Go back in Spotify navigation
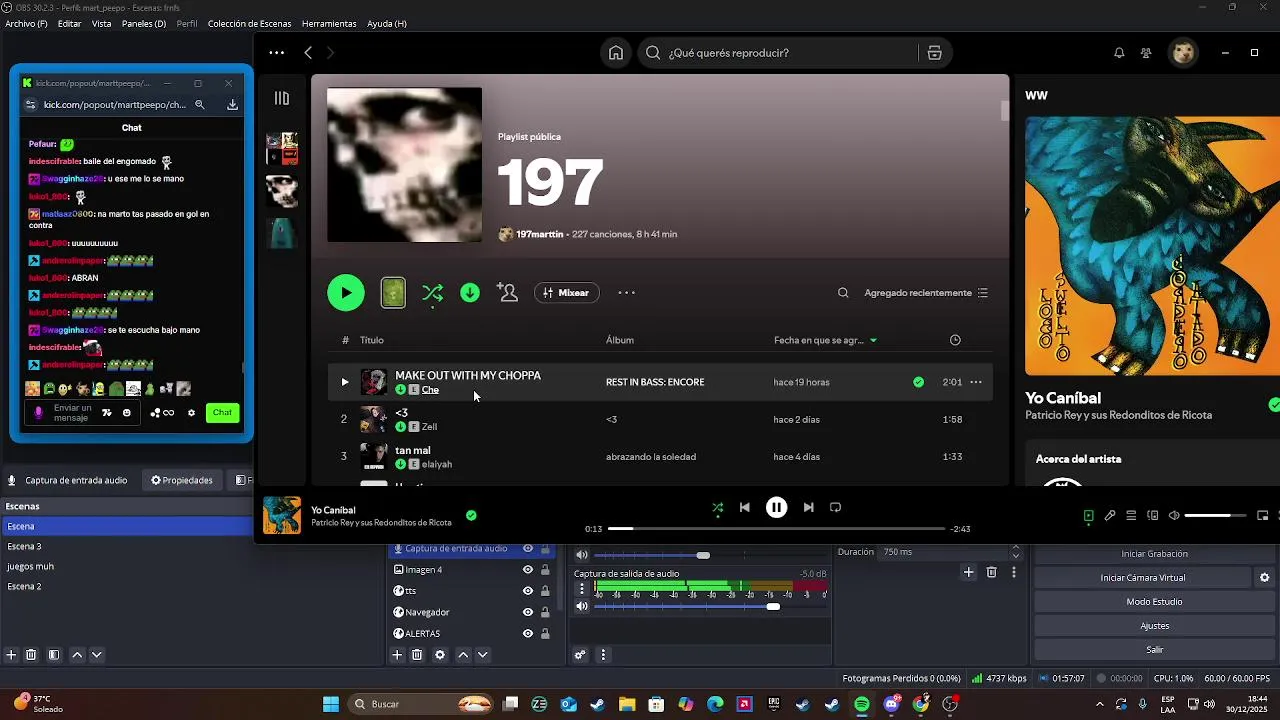Image resolution: width=1280 pixels, height=720 pixels. [308, 53]
